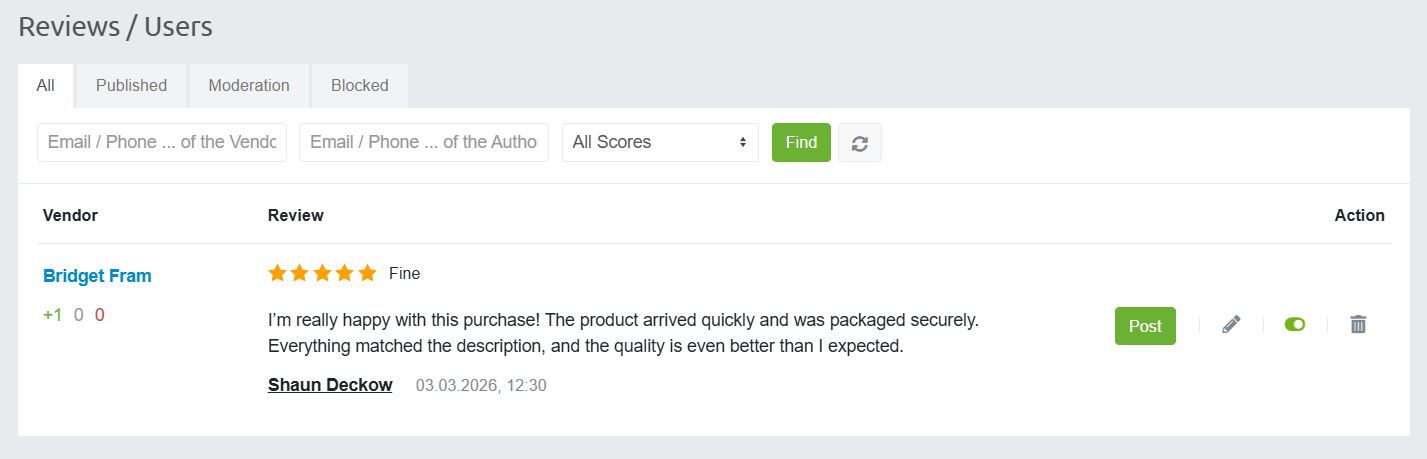The width and height of the screenshot is (1427, 459).
Task: Toggle the green review status switch
Action: (x=1294, y=325)
